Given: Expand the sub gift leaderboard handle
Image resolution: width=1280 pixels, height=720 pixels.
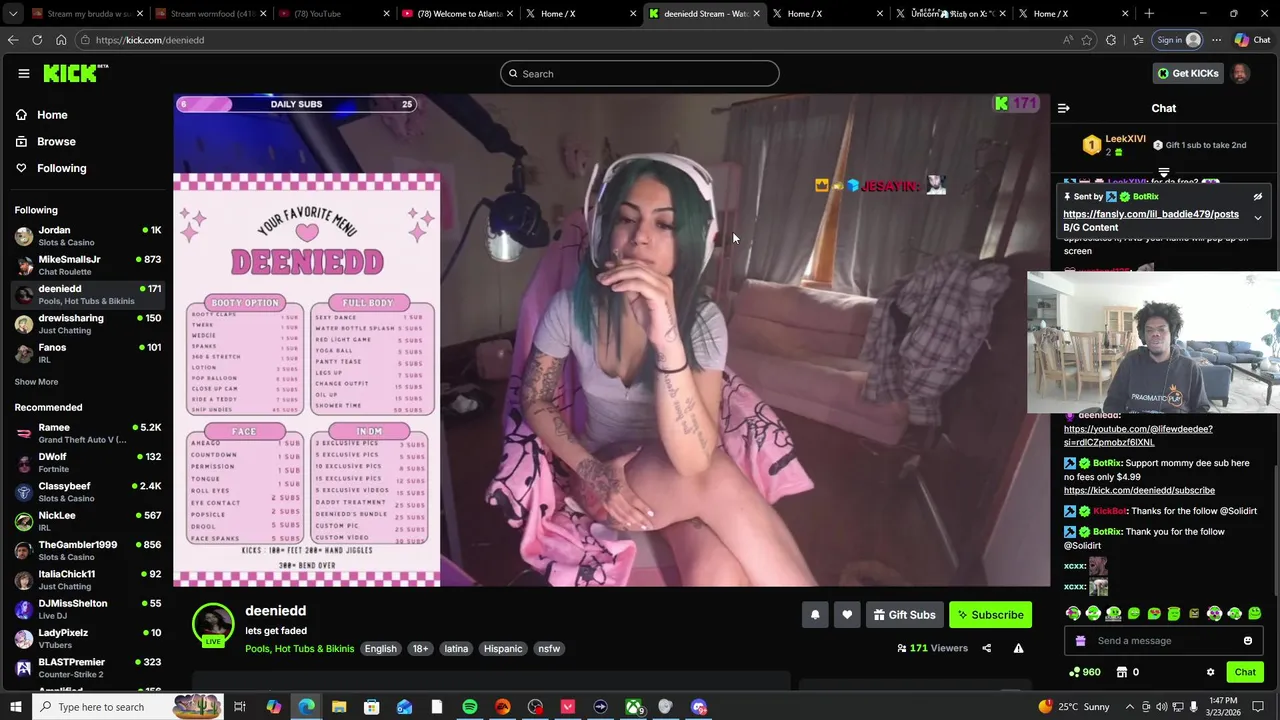Looking at the screenshot, I should [x=1163, y=172].
